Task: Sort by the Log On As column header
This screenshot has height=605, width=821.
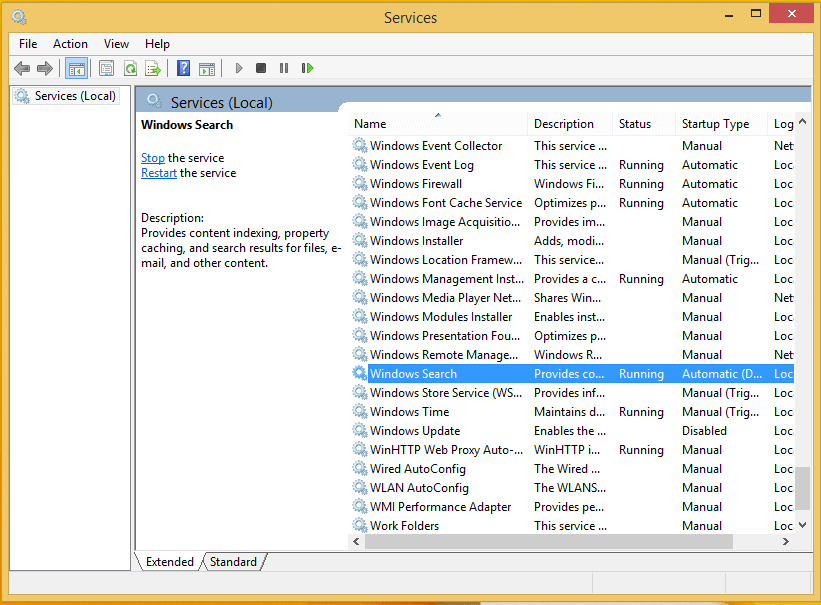Action: click(781, 124)
